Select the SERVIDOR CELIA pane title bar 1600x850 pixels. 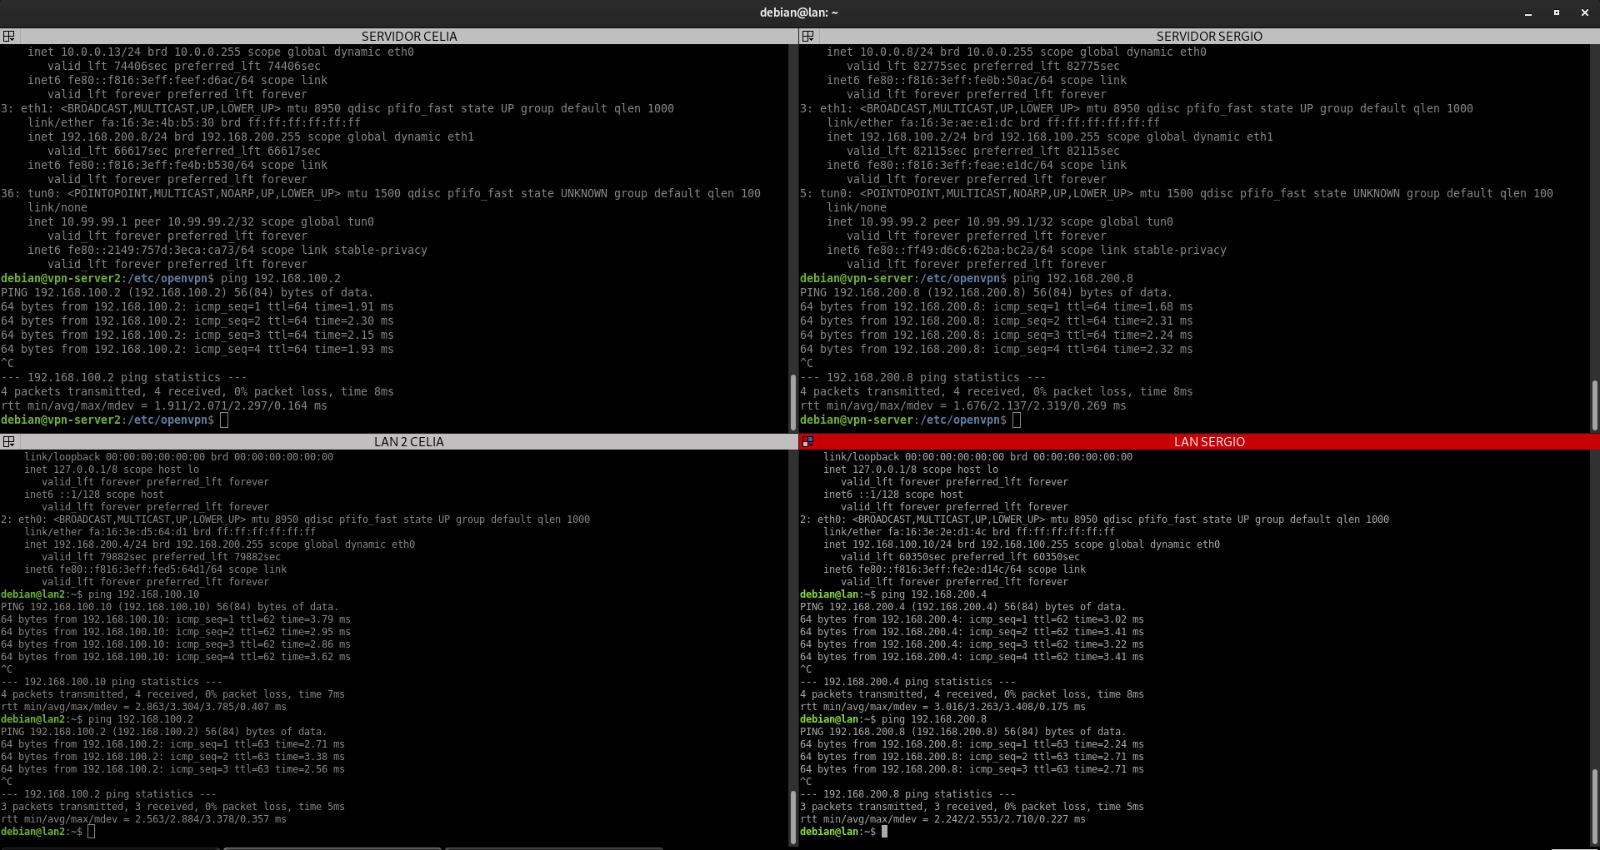[409, 36]
